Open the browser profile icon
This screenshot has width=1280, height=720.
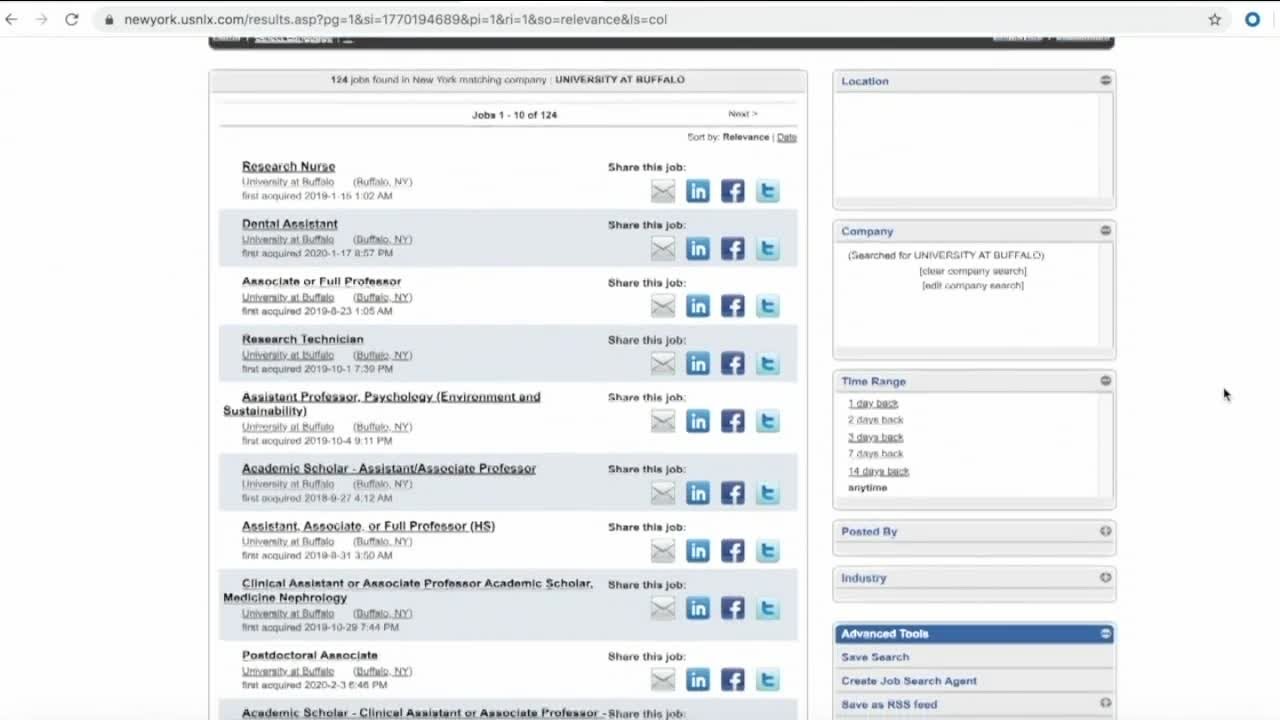(1252, 19)
